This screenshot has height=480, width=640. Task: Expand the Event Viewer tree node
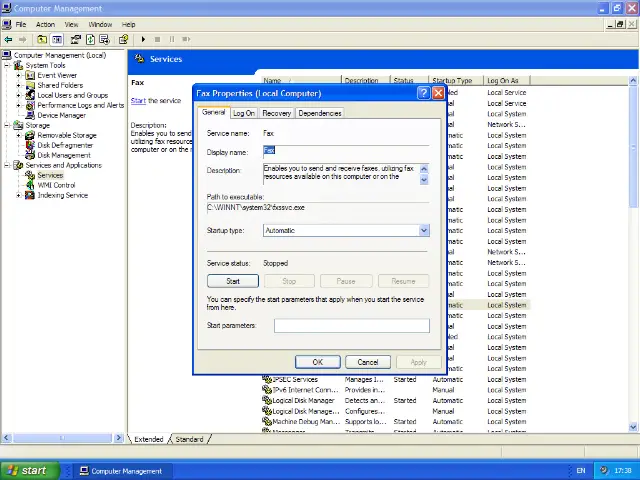coord(18,75)
